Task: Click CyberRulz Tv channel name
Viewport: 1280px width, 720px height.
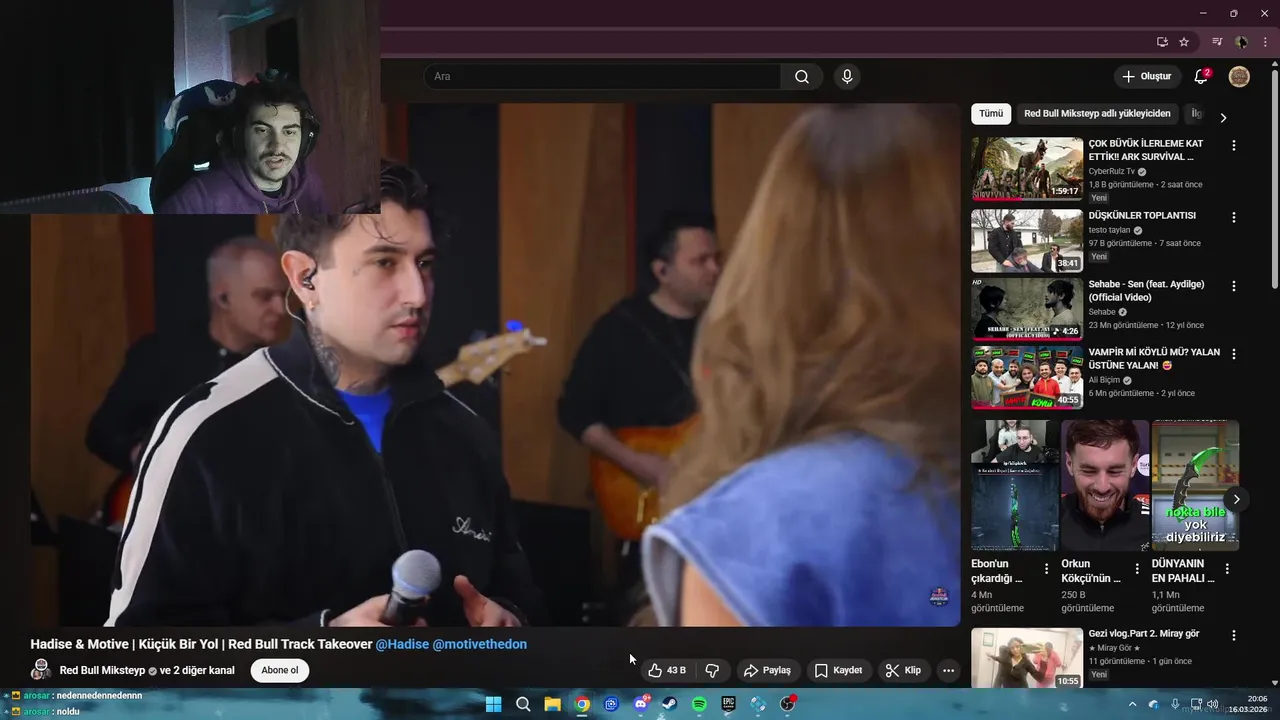Action: (x=1112, y=171)
